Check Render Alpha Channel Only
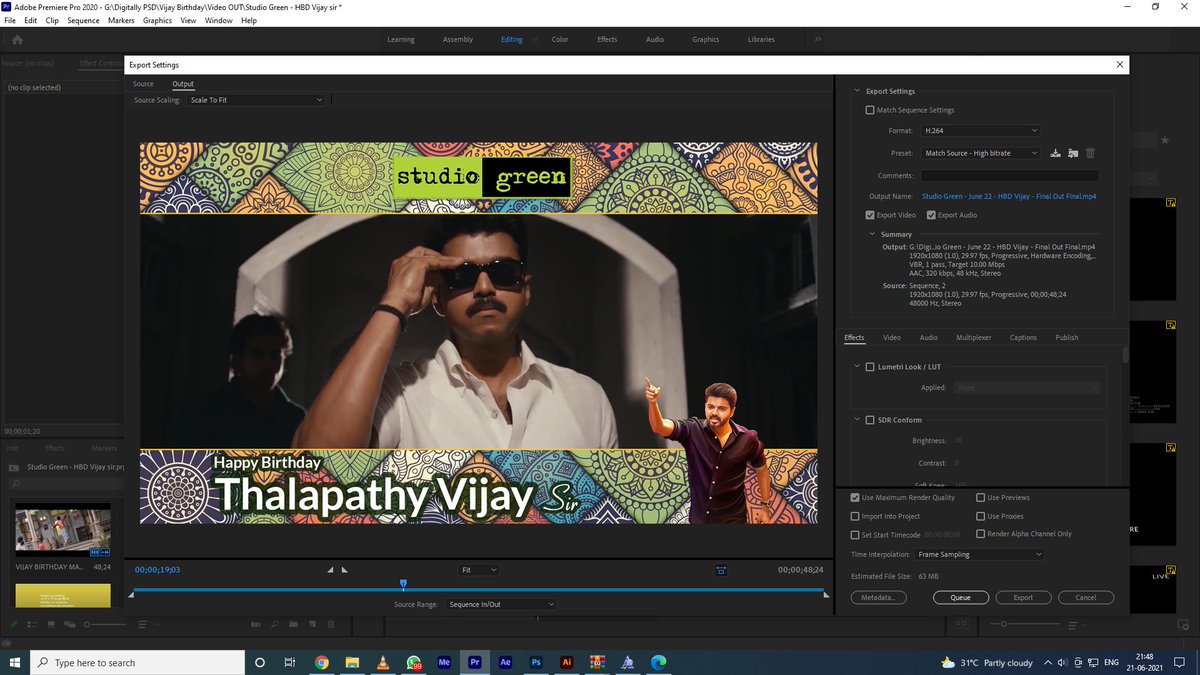This screenshot has width=1200, height=675. tap(981, 534)
